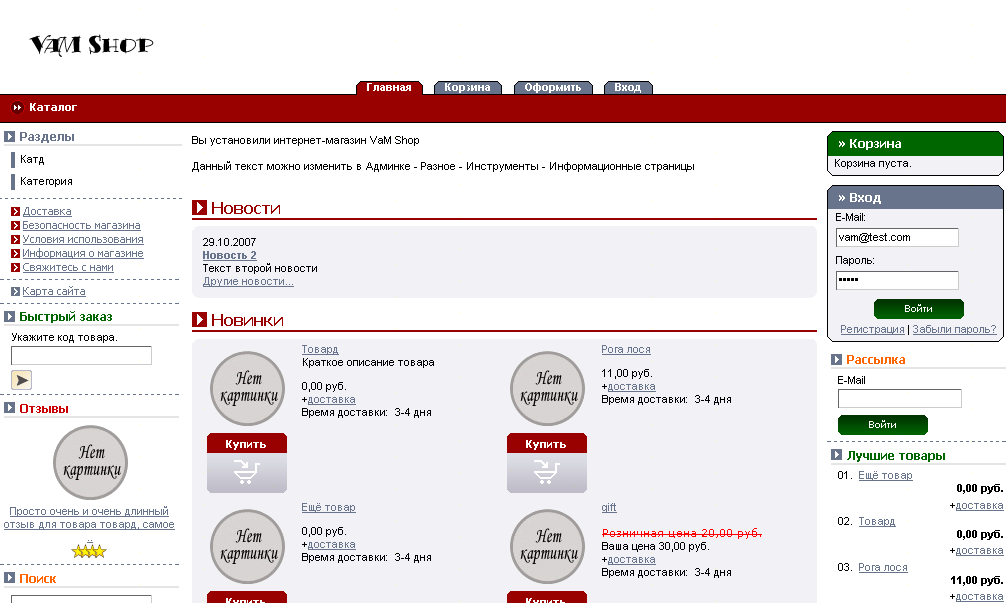Image resolution: width=1006 pixels, height=603 pixels.
Task: Open Условия использования link
Action: [x=83, y=240]
